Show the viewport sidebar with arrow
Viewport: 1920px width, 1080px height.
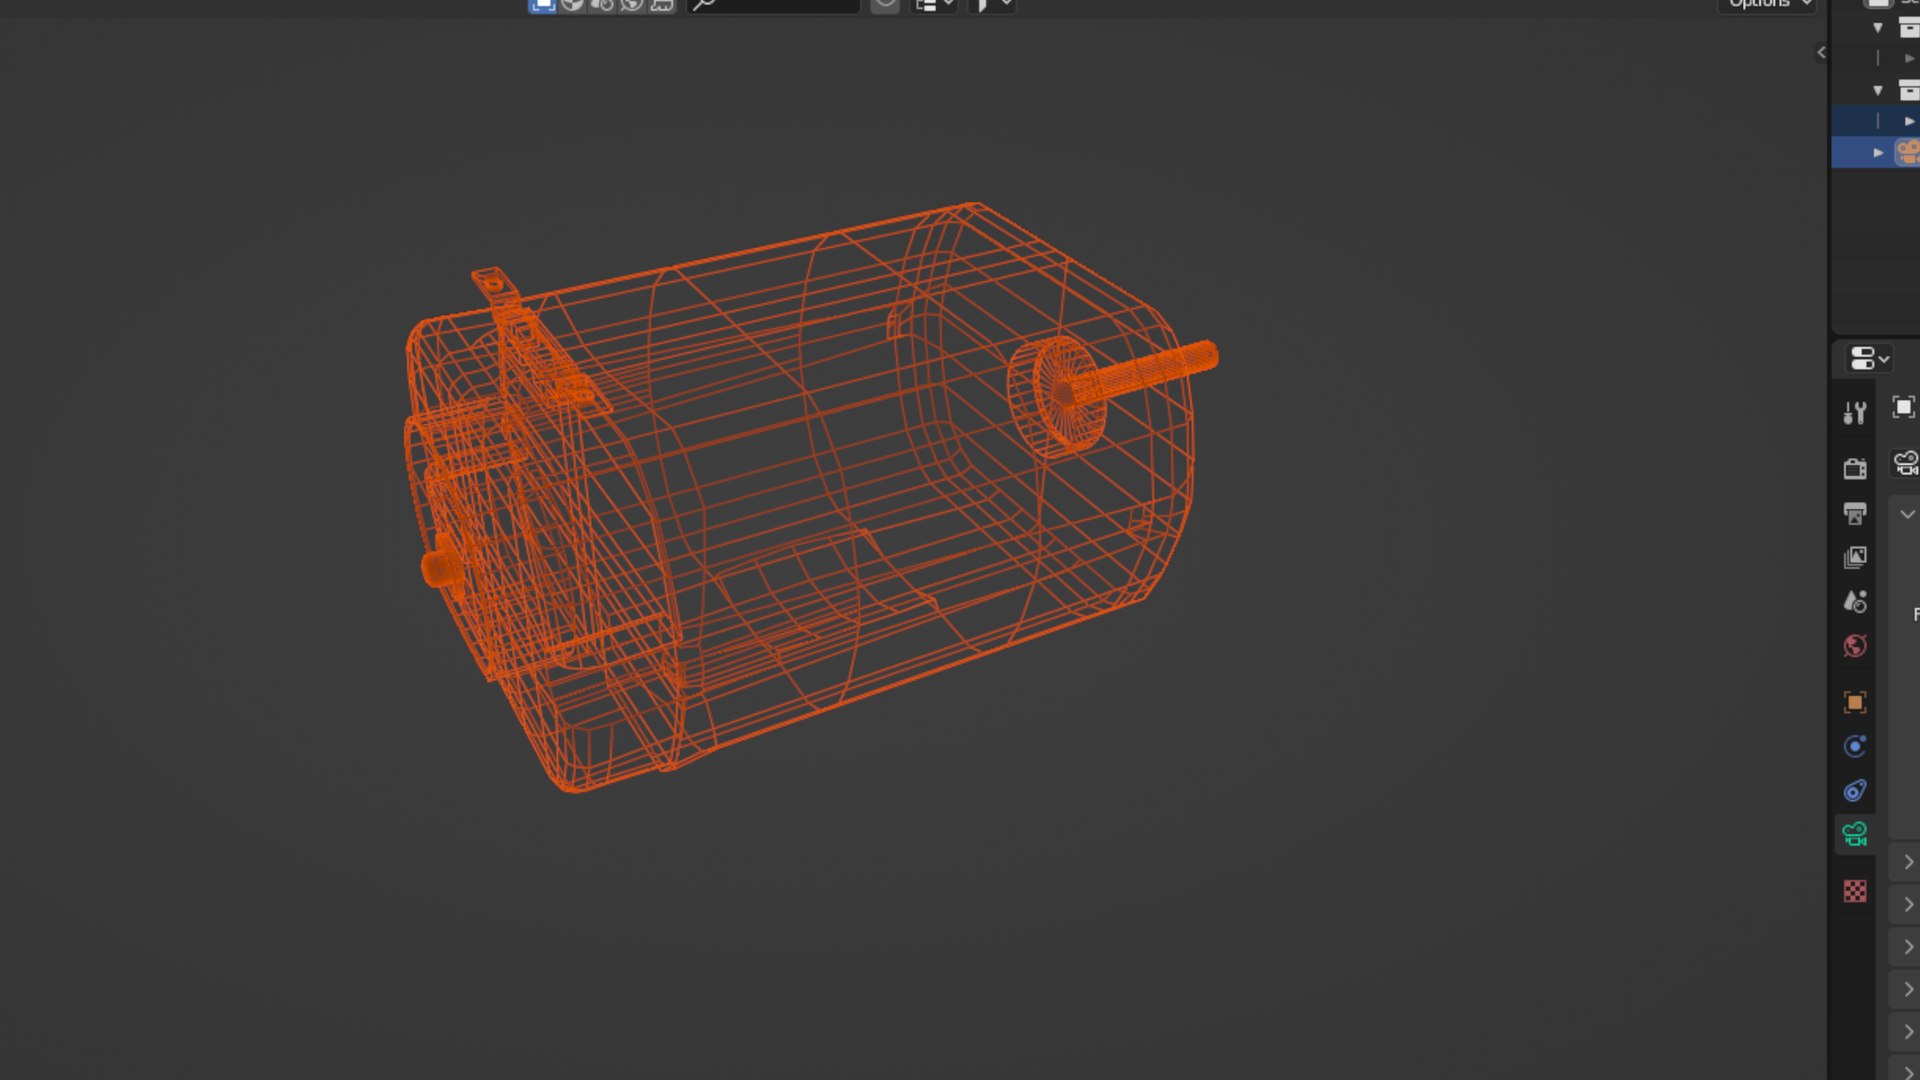point(1821,53)
